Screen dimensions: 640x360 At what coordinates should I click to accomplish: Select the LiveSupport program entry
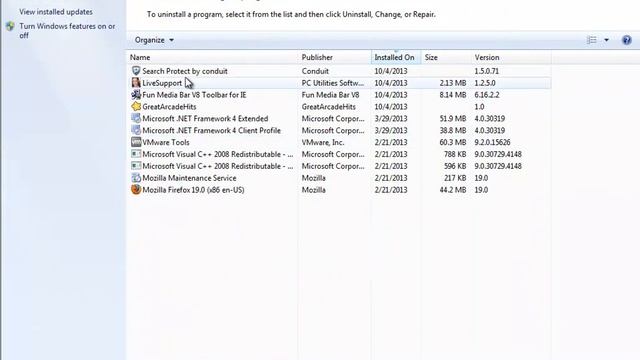click(162, 83)
